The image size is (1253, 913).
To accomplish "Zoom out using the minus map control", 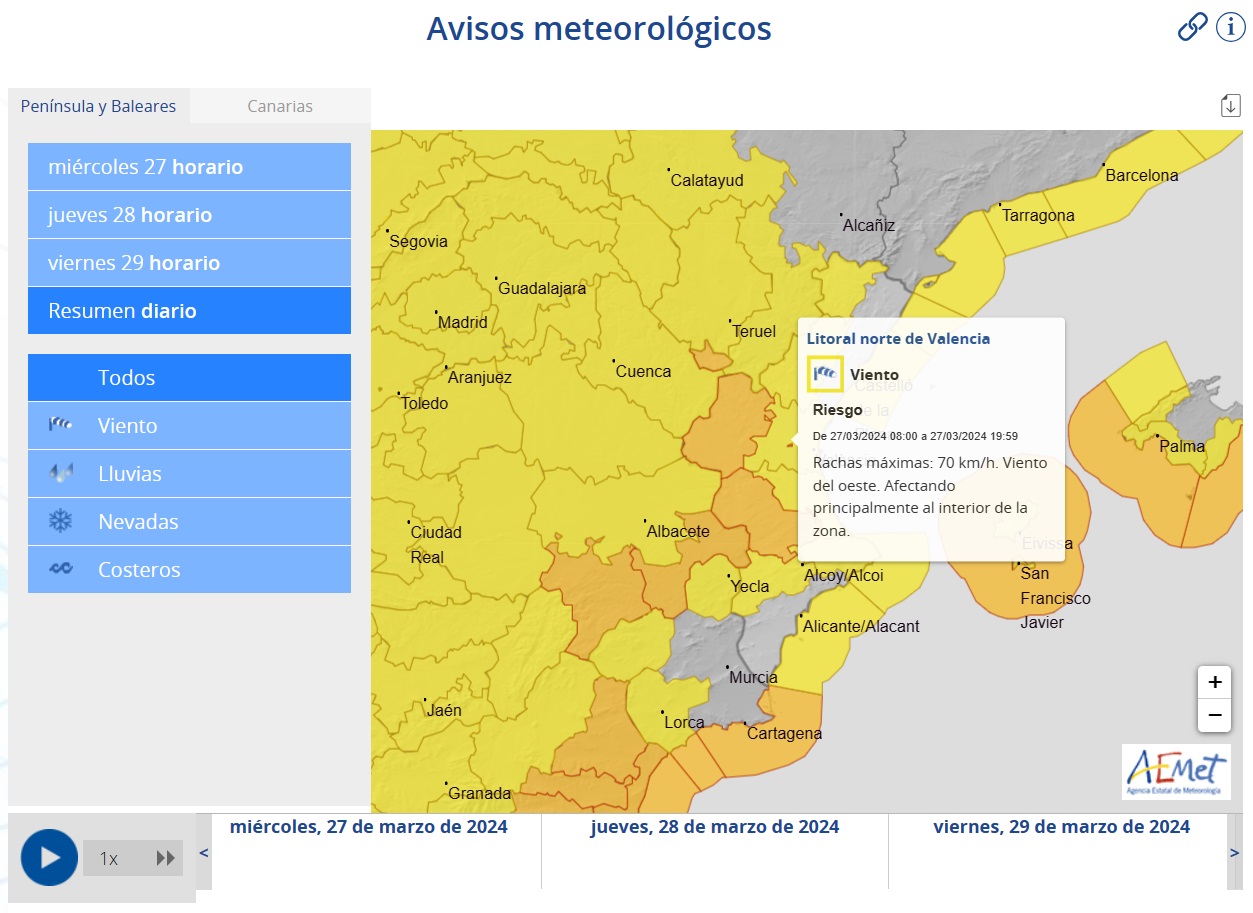I will coord(1214,716).
